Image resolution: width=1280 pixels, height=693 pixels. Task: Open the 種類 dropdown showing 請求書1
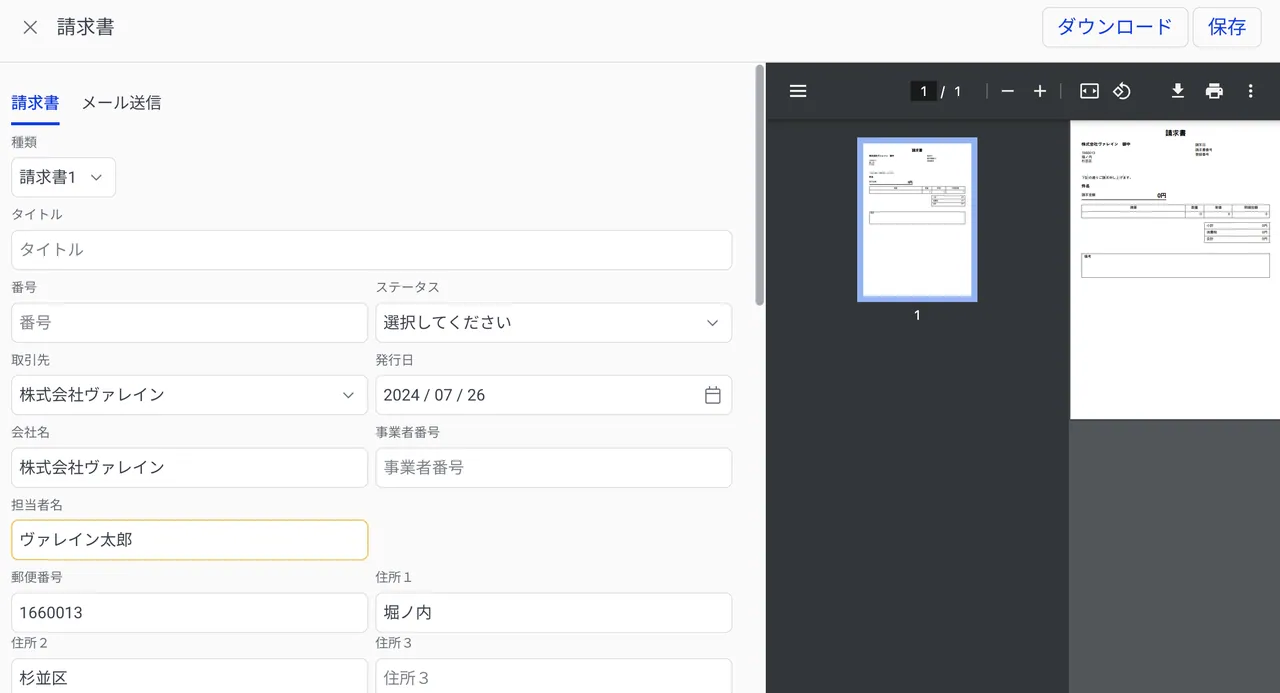(63, 177)
